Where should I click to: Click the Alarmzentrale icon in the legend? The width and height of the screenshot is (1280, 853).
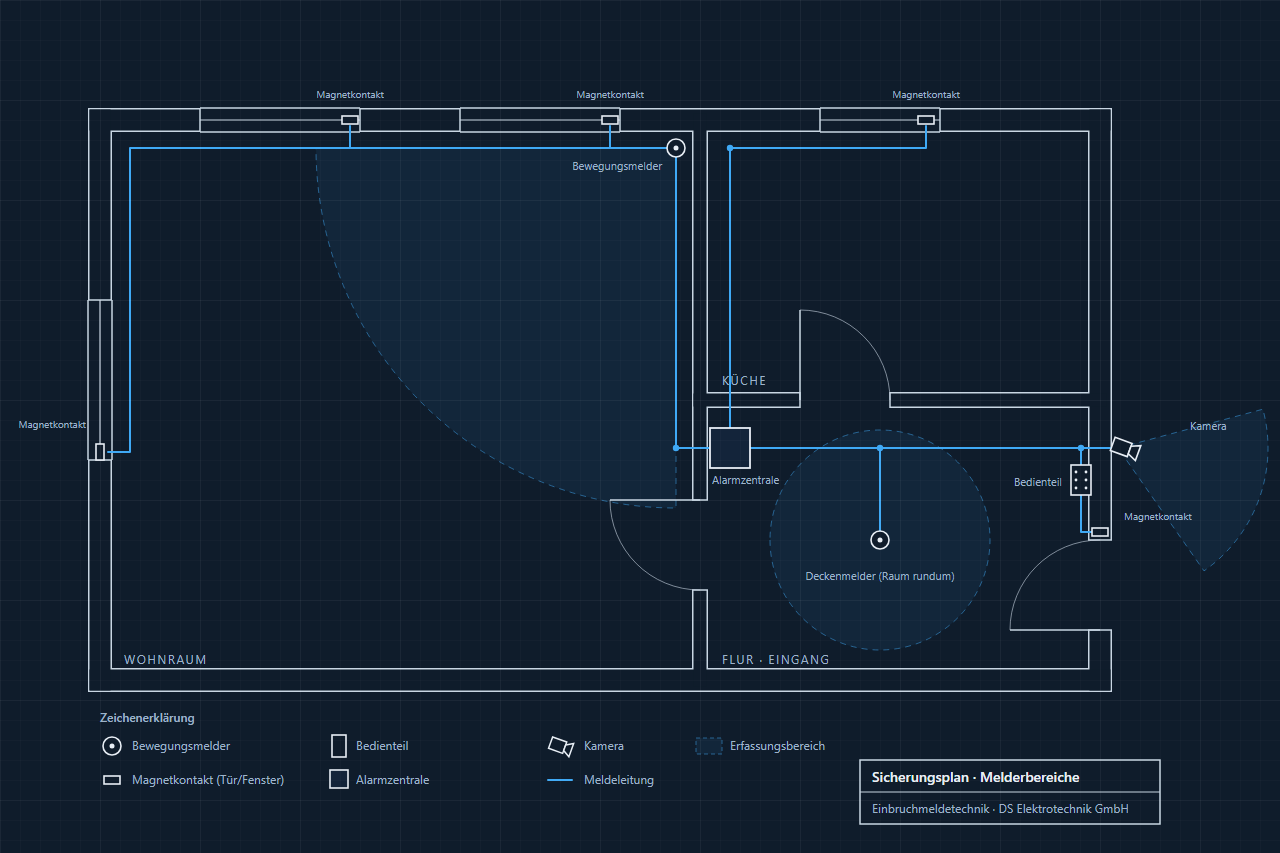pos(338,780)
